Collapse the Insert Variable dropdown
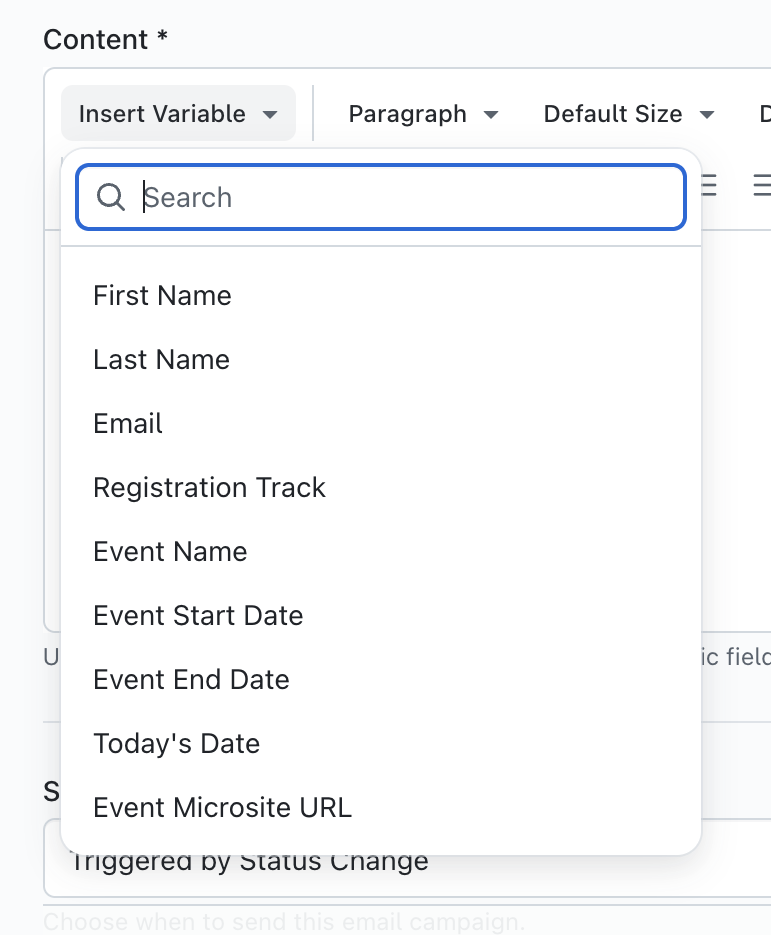The height and width of the screenshot is (935, 771). [178, 114]
